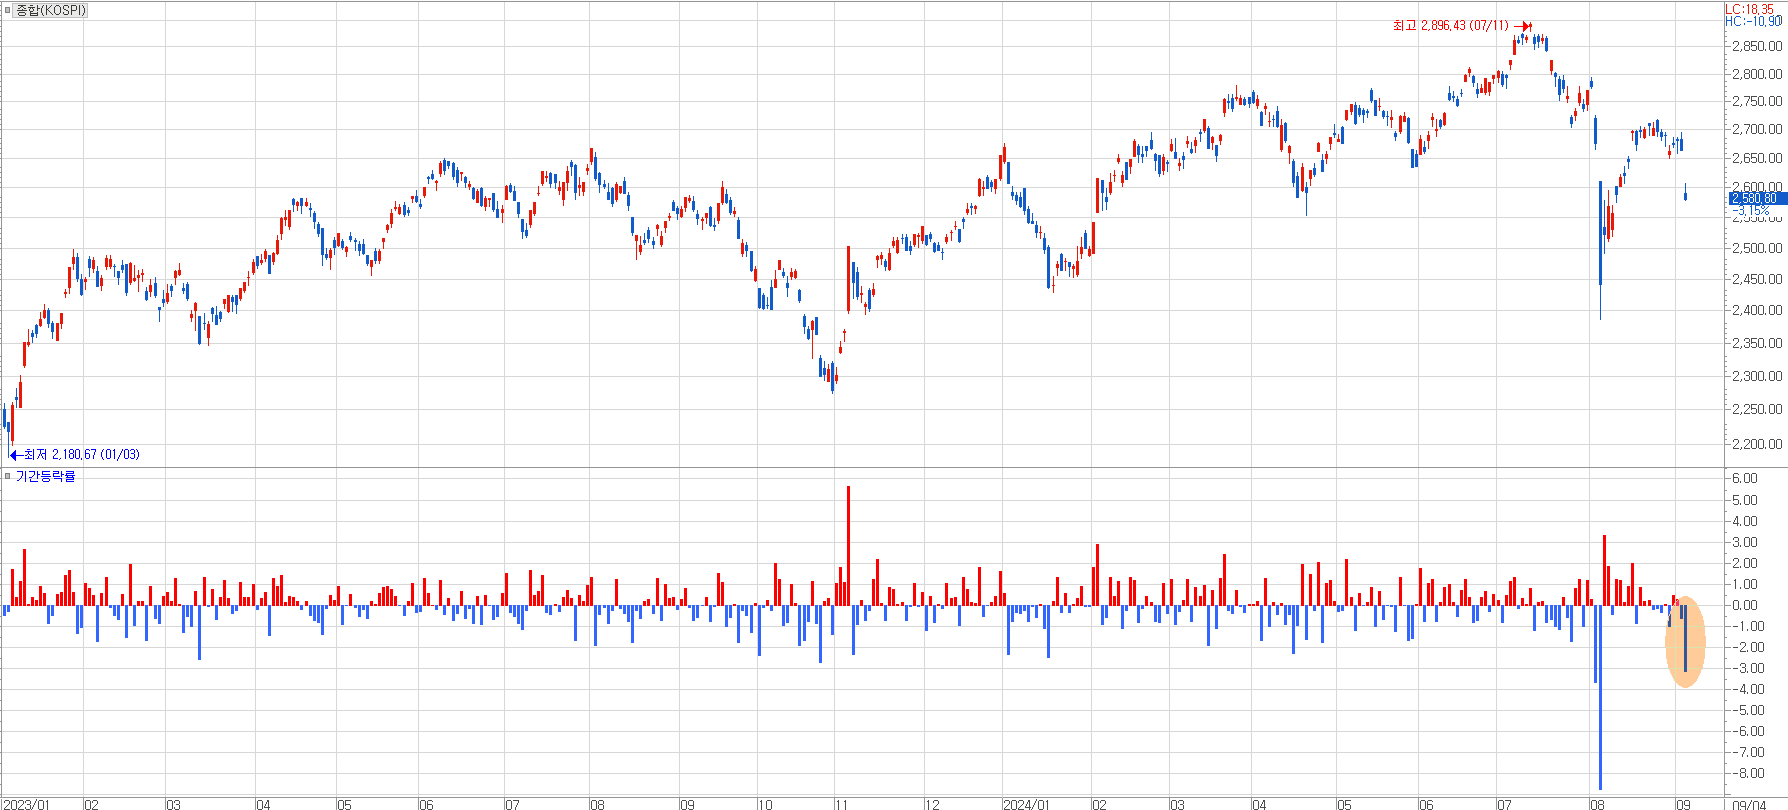
Task: Click the orange highlighted oval on the indicator
Action: pyautogui.click(x=1685, y=642)
